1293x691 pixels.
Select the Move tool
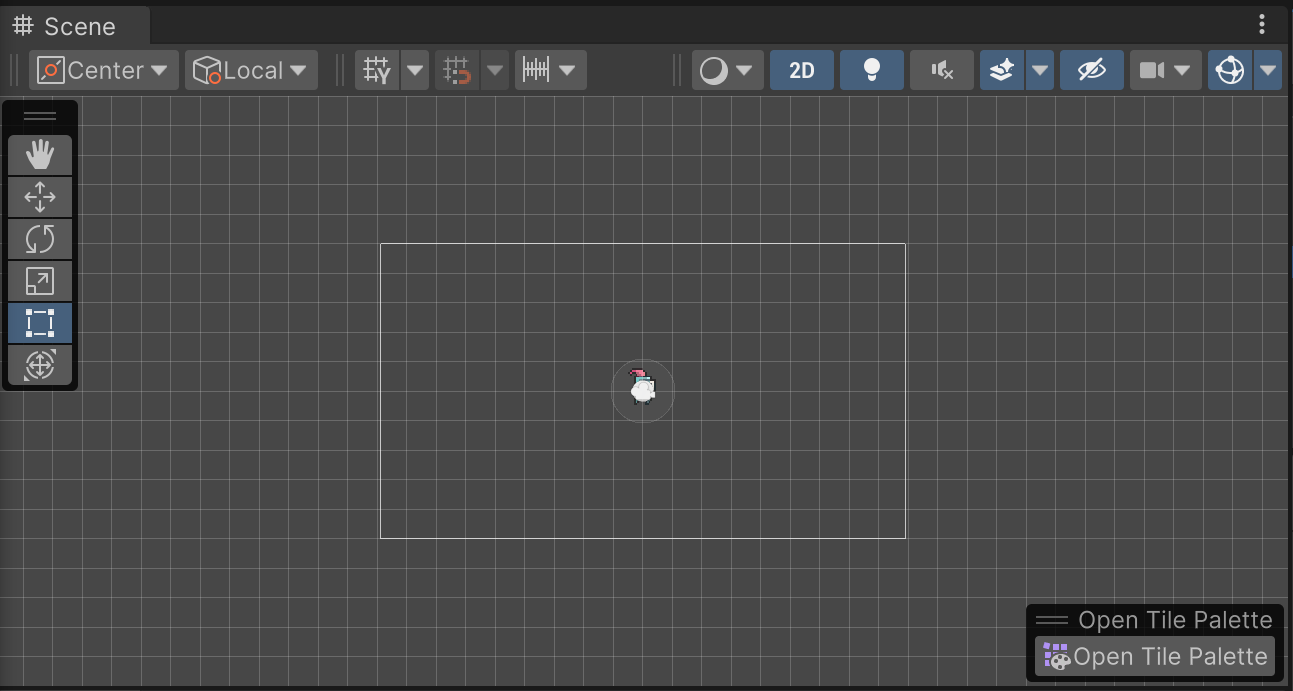[40, 197]
